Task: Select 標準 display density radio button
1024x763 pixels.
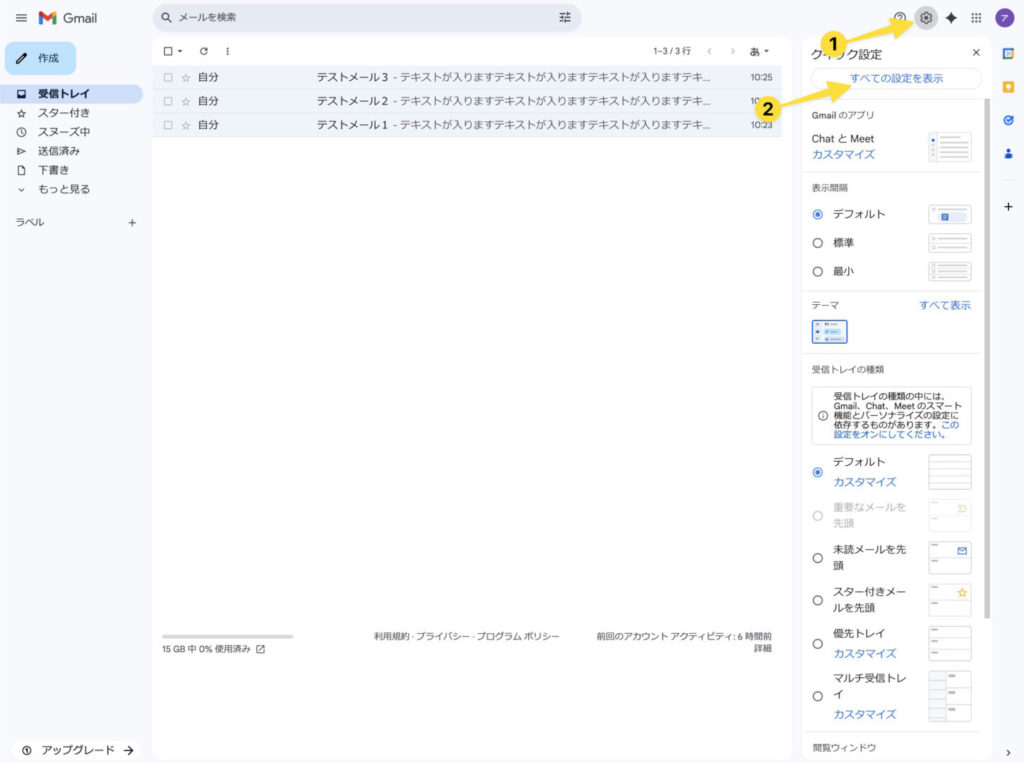Action: click(x=818, y=243)
